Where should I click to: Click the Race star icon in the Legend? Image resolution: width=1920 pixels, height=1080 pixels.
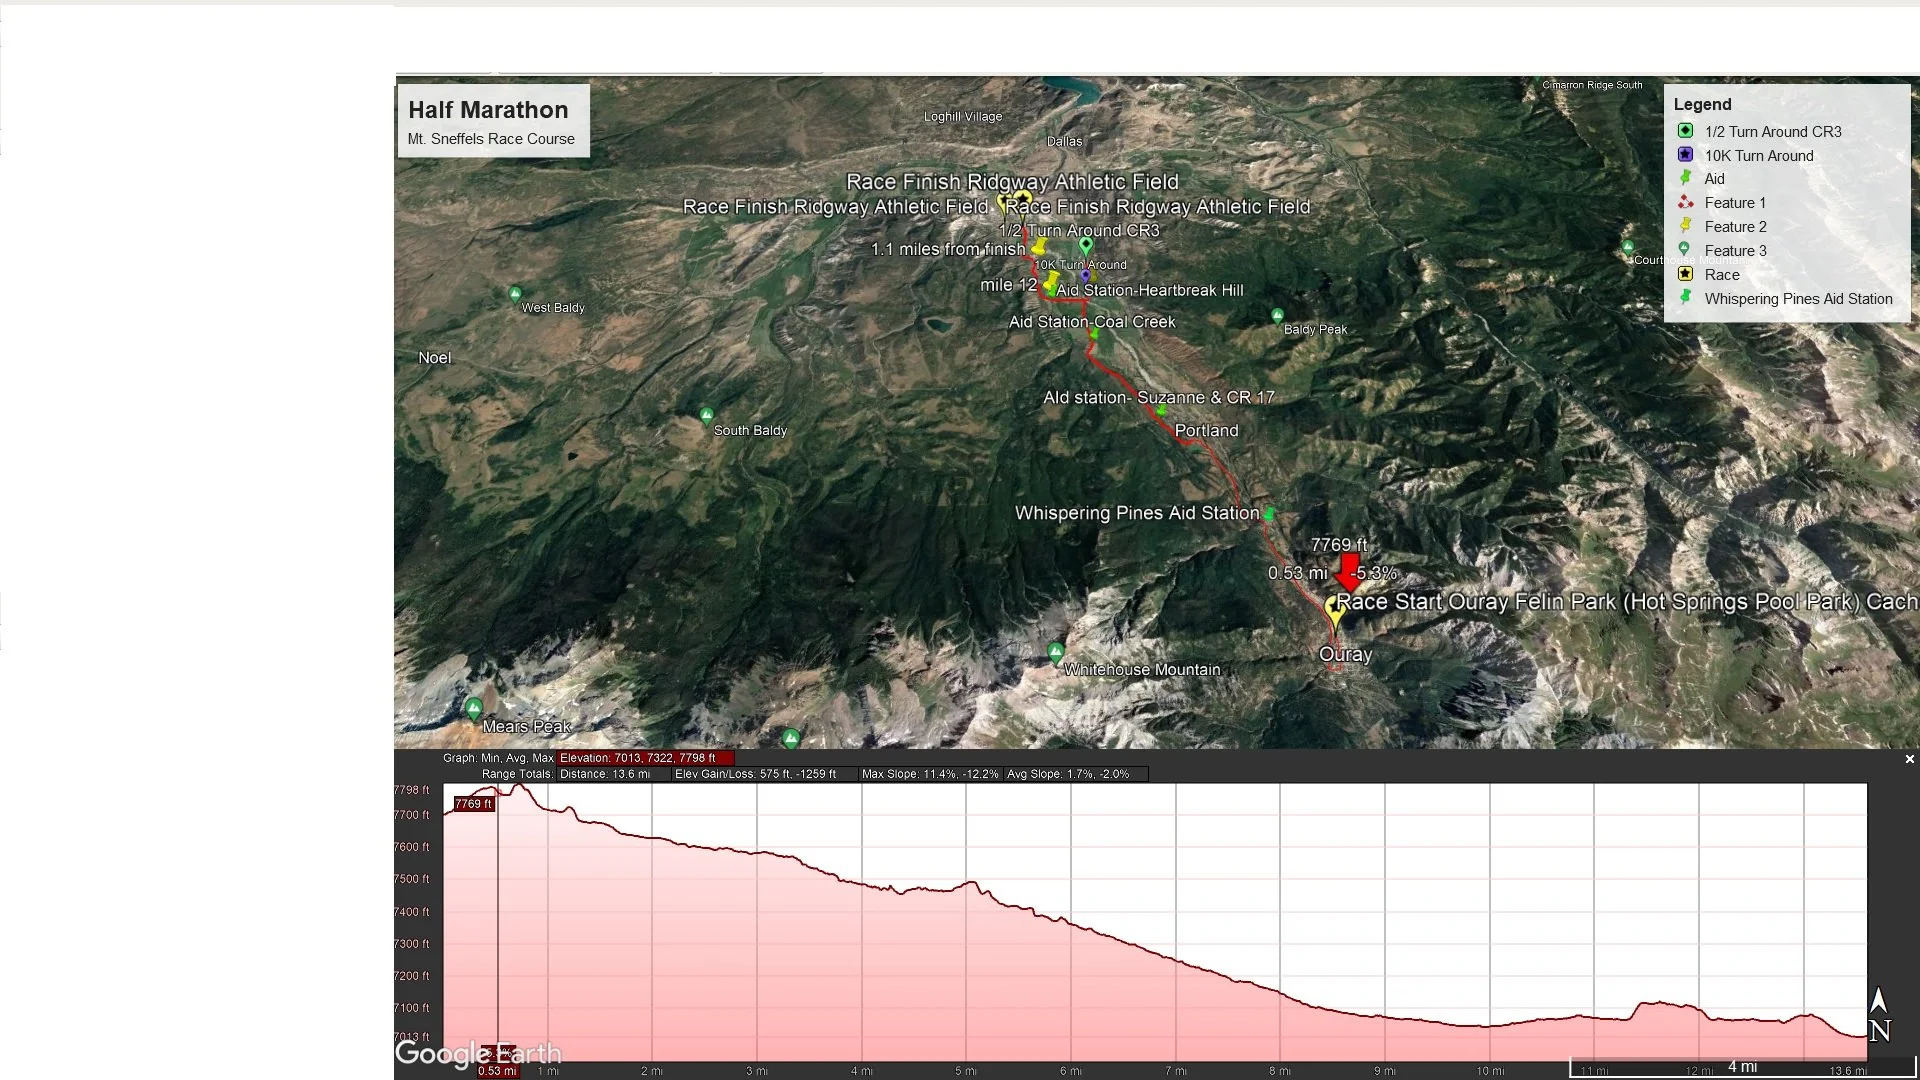1685,274
